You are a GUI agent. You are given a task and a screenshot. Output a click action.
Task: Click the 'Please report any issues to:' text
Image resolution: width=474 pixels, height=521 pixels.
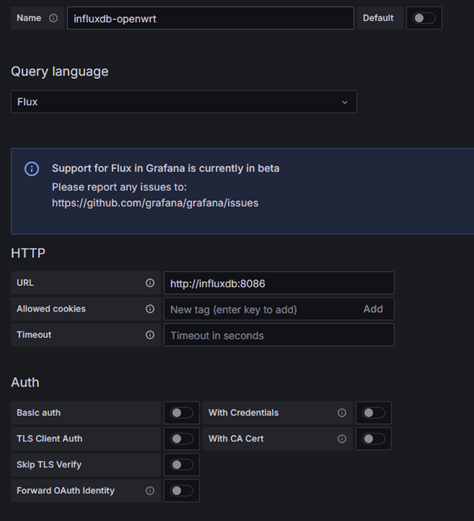[119, 187]
